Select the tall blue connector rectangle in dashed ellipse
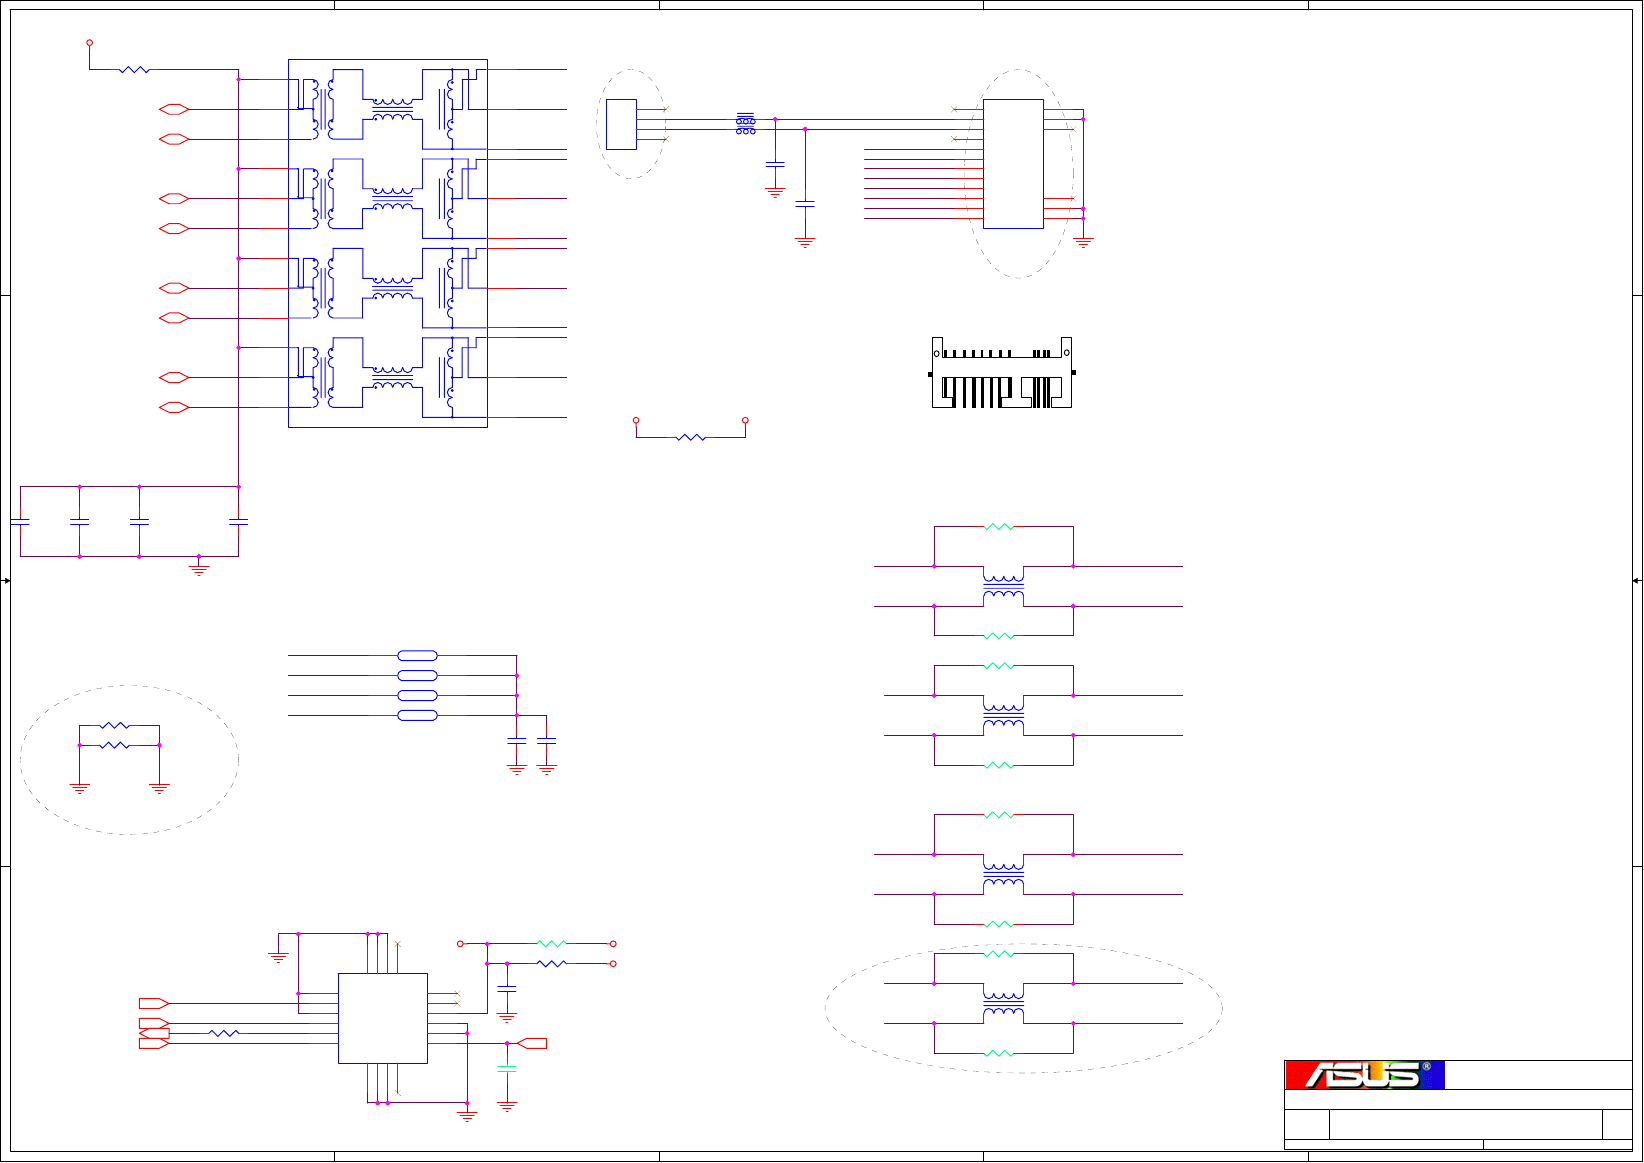This screenshot has width=1644, height=1163. click(1013, 164)
